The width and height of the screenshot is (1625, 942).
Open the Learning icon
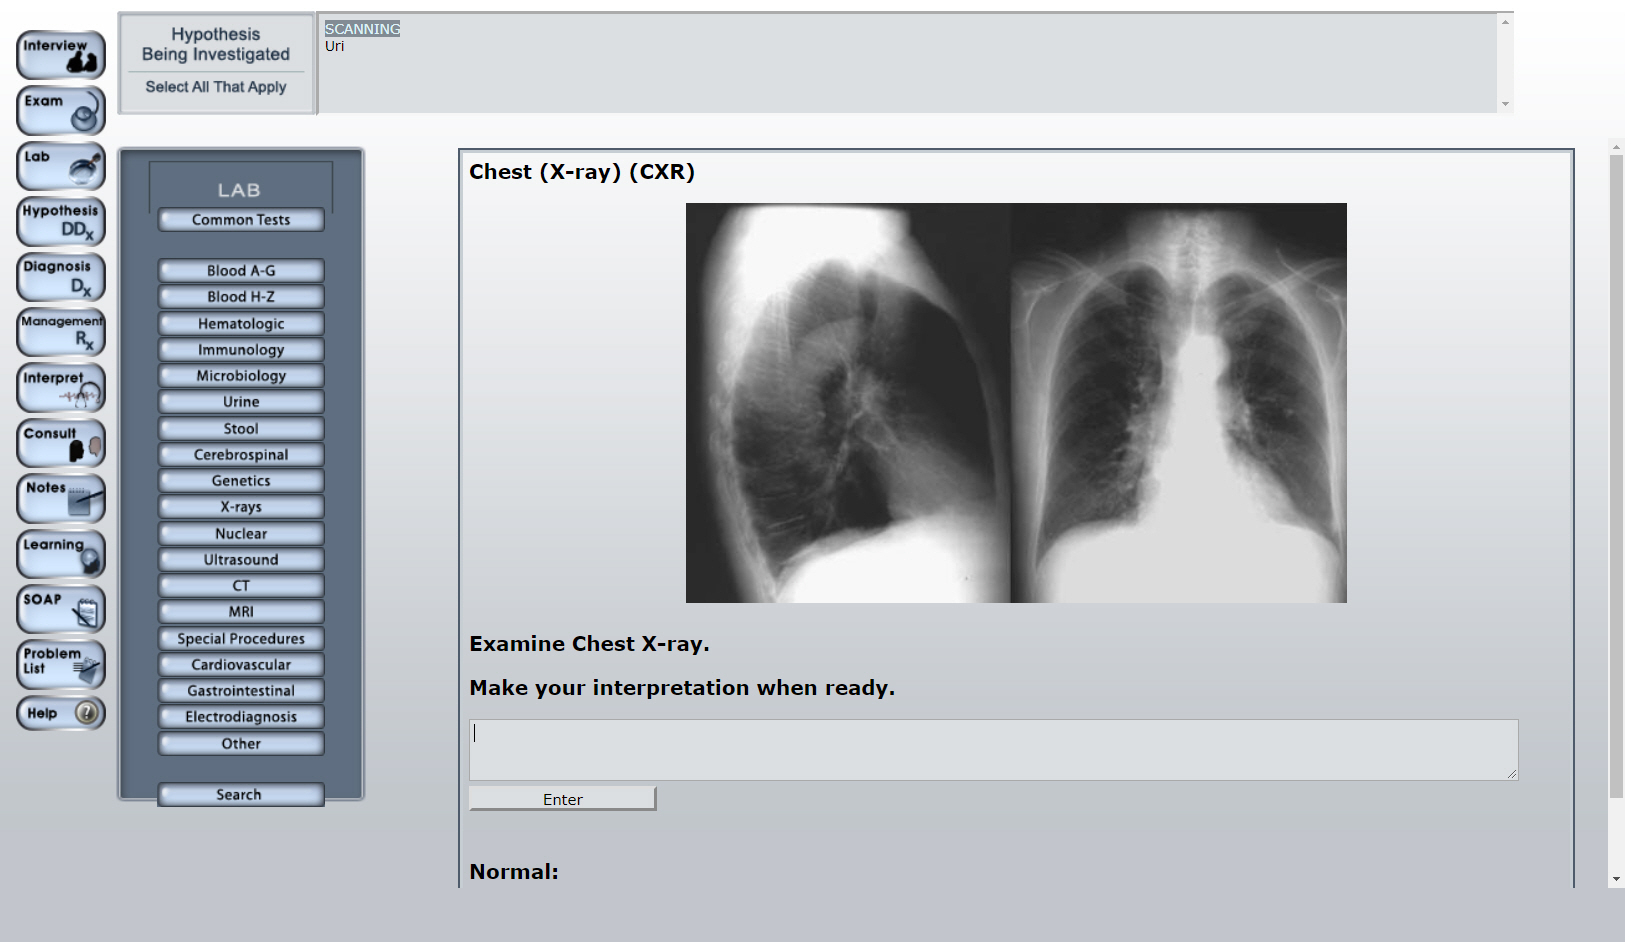(61, 554)
